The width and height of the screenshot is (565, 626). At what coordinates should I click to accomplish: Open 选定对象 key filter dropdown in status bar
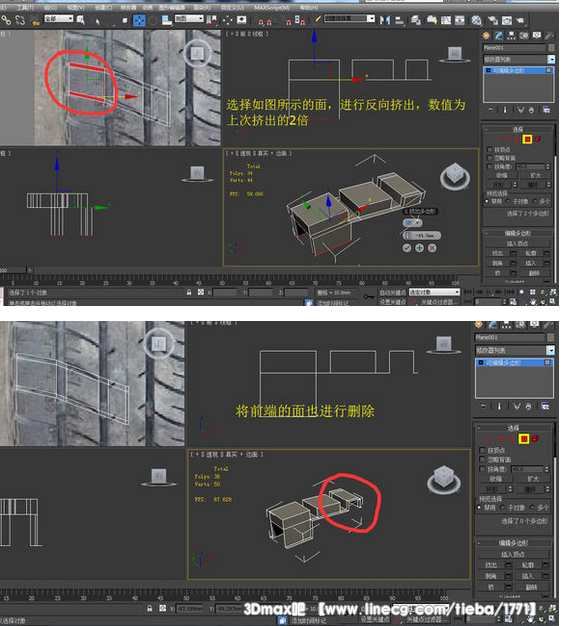click(434, 292)
